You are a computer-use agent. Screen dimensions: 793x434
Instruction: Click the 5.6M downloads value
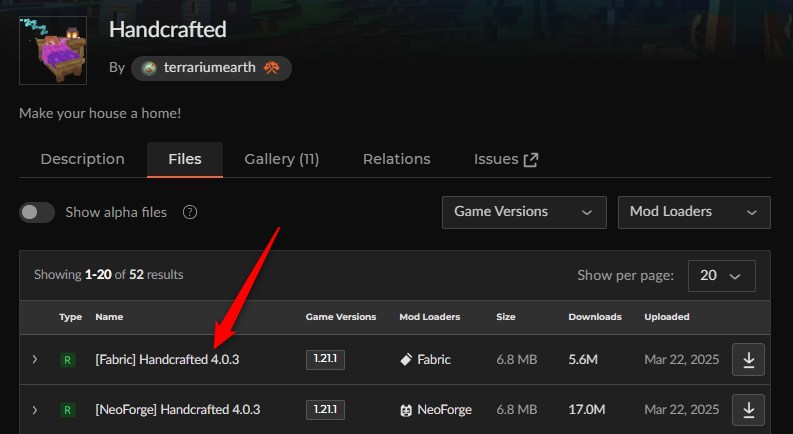(583, 360)
